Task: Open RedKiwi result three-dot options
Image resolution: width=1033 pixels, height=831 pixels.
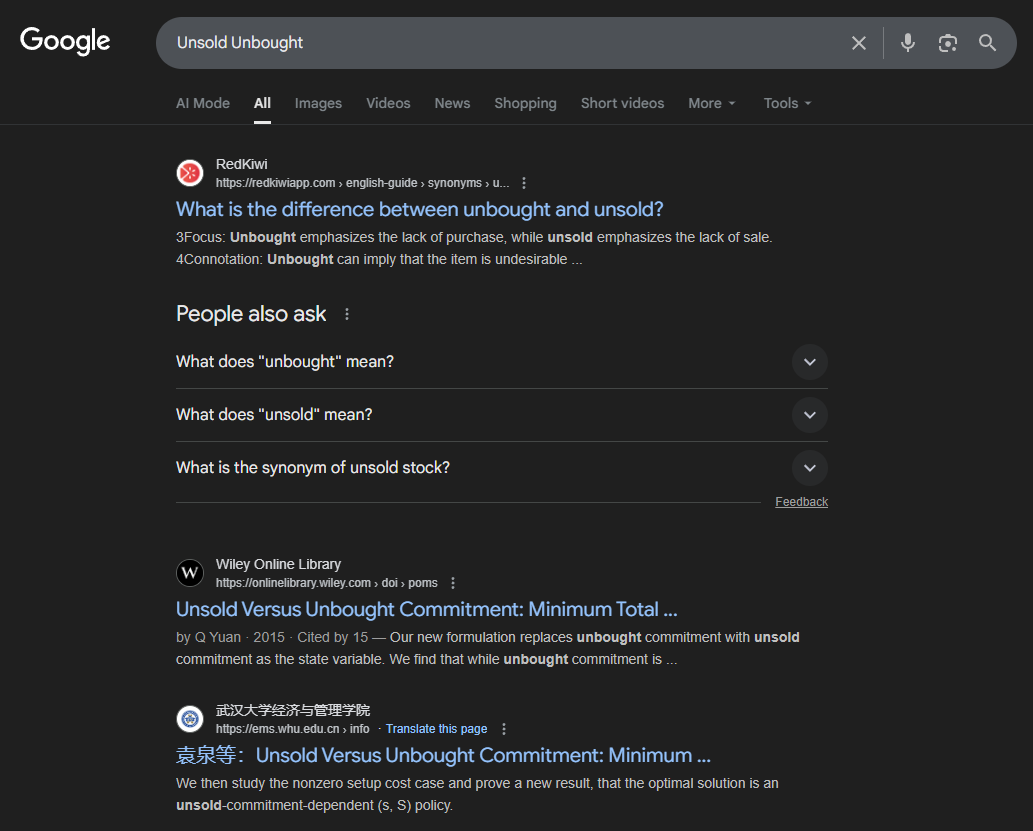Action: 524,183
